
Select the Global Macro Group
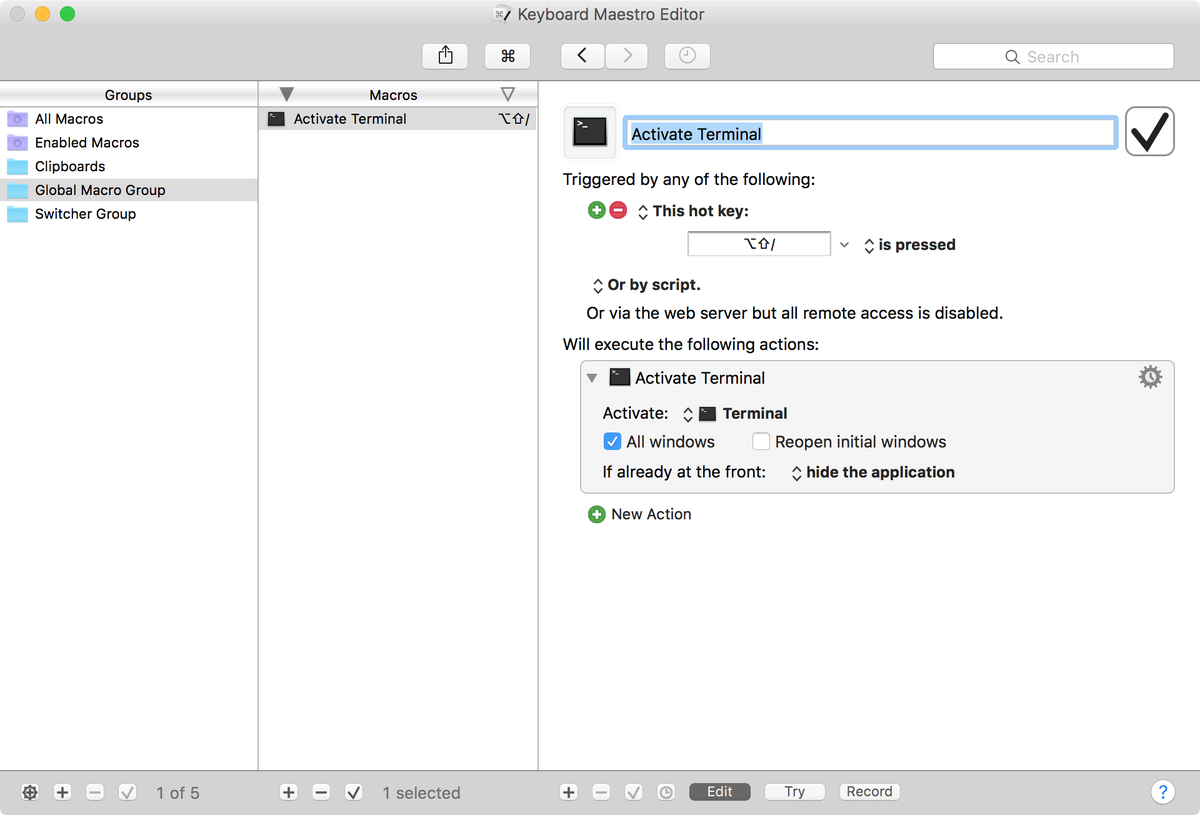tap(128, 190)
